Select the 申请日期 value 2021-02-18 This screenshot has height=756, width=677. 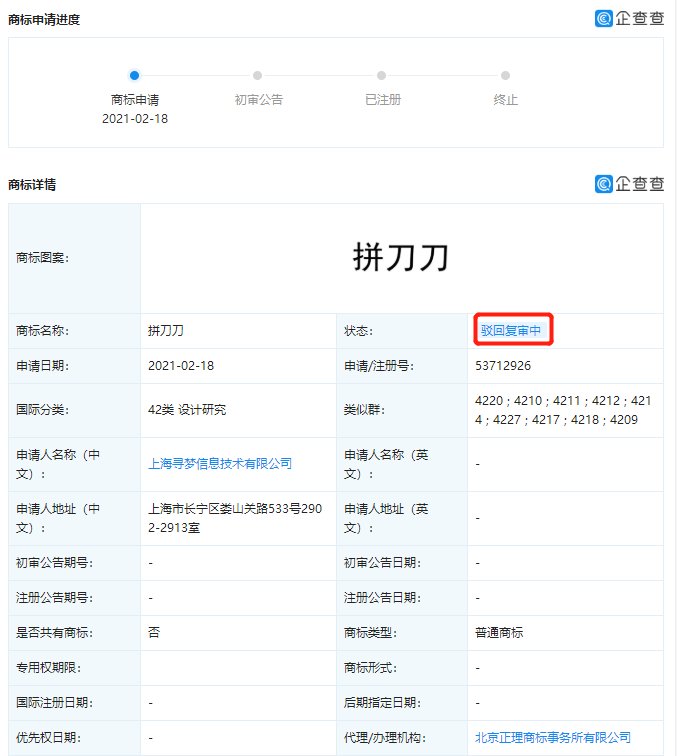[x=181, y=365]
